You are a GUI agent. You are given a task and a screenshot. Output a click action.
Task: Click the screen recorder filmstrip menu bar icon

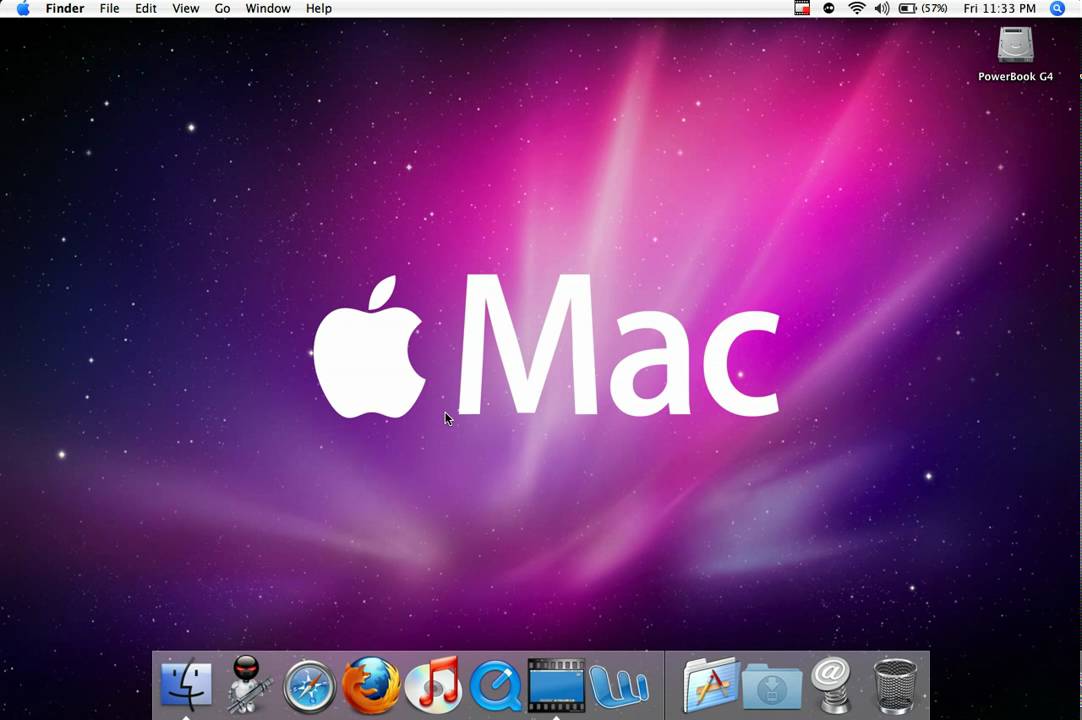802,8
